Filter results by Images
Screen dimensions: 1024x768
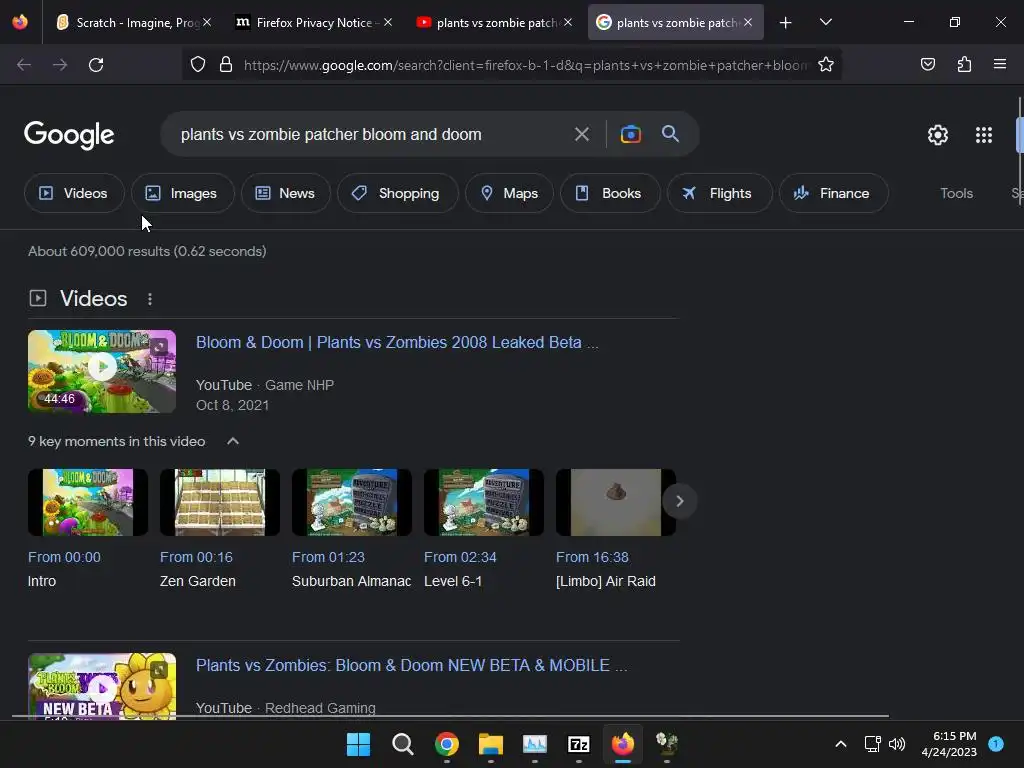182,193
